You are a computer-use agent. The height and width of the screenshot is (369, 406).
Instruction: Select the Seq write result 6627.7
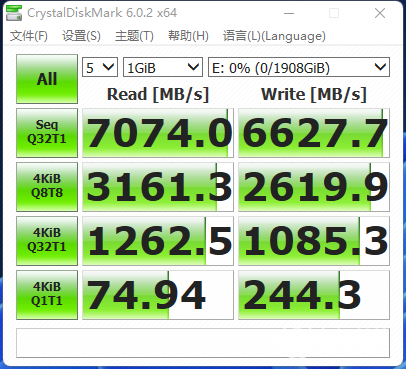(314, 133)
